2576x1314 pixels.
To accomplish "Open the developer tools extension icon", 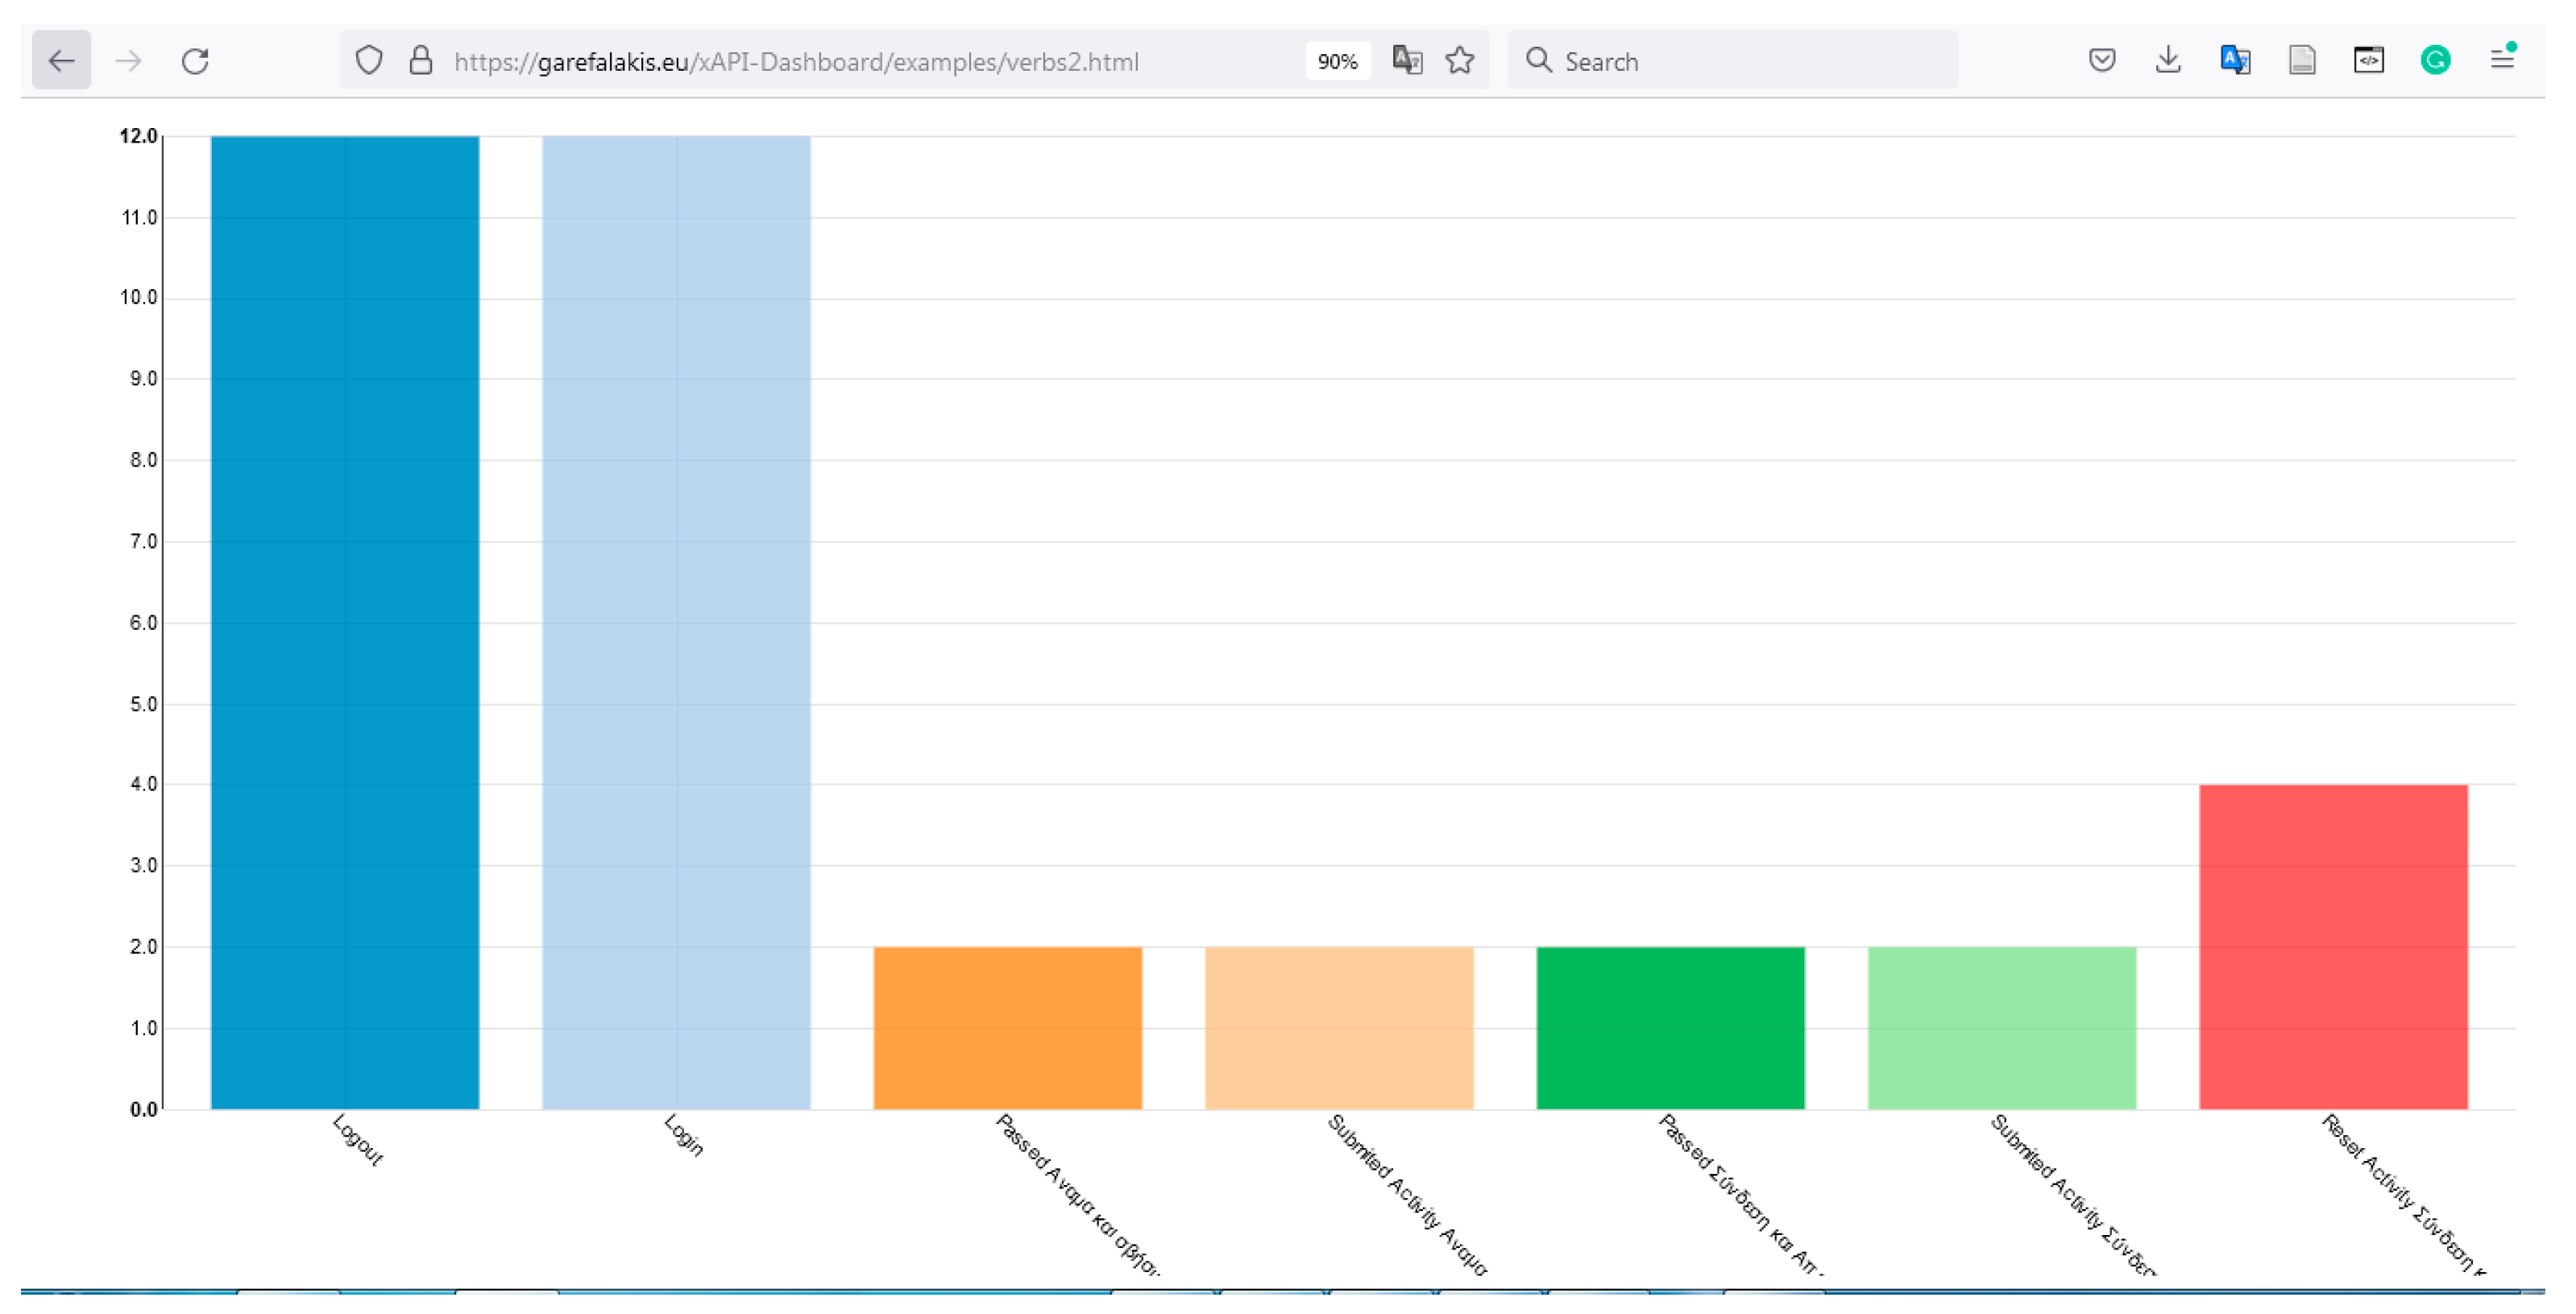I will tap(2368, 61).
